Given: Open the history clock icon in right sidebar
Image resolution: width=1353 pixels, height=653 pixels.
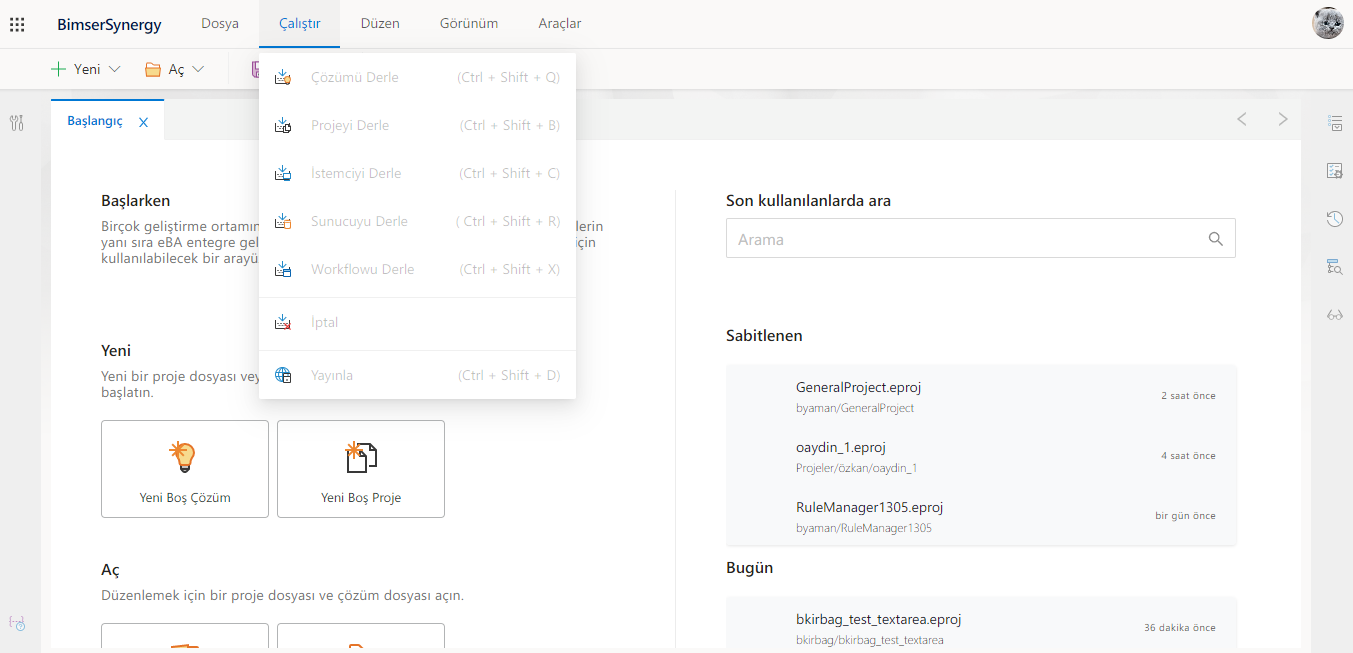Looking at the screenshot, I should [1334, 219].
